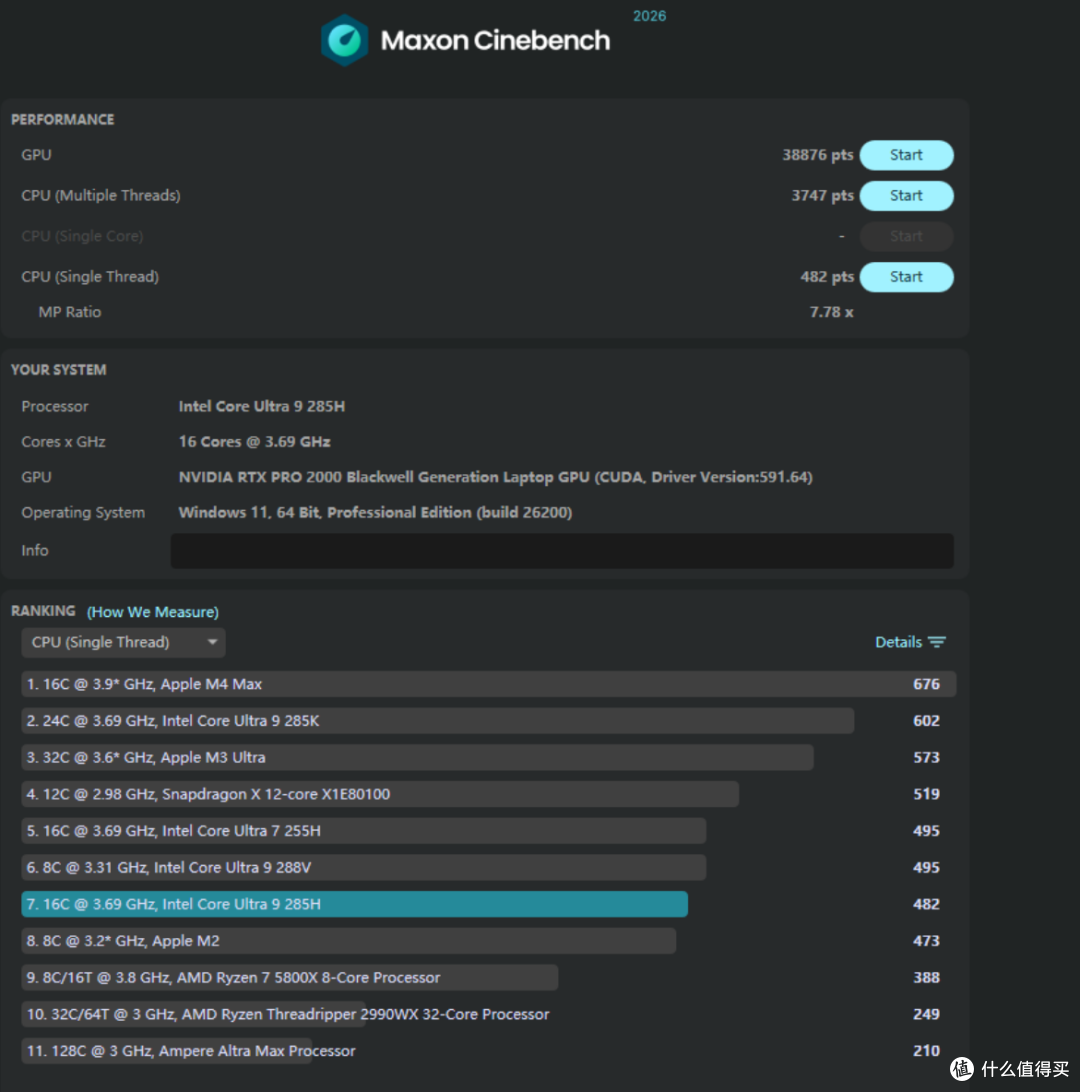The width and height of the screenshot is (1080, 1092).
Task: Click the single-thread score 482 pts
Action: point(827,276)
